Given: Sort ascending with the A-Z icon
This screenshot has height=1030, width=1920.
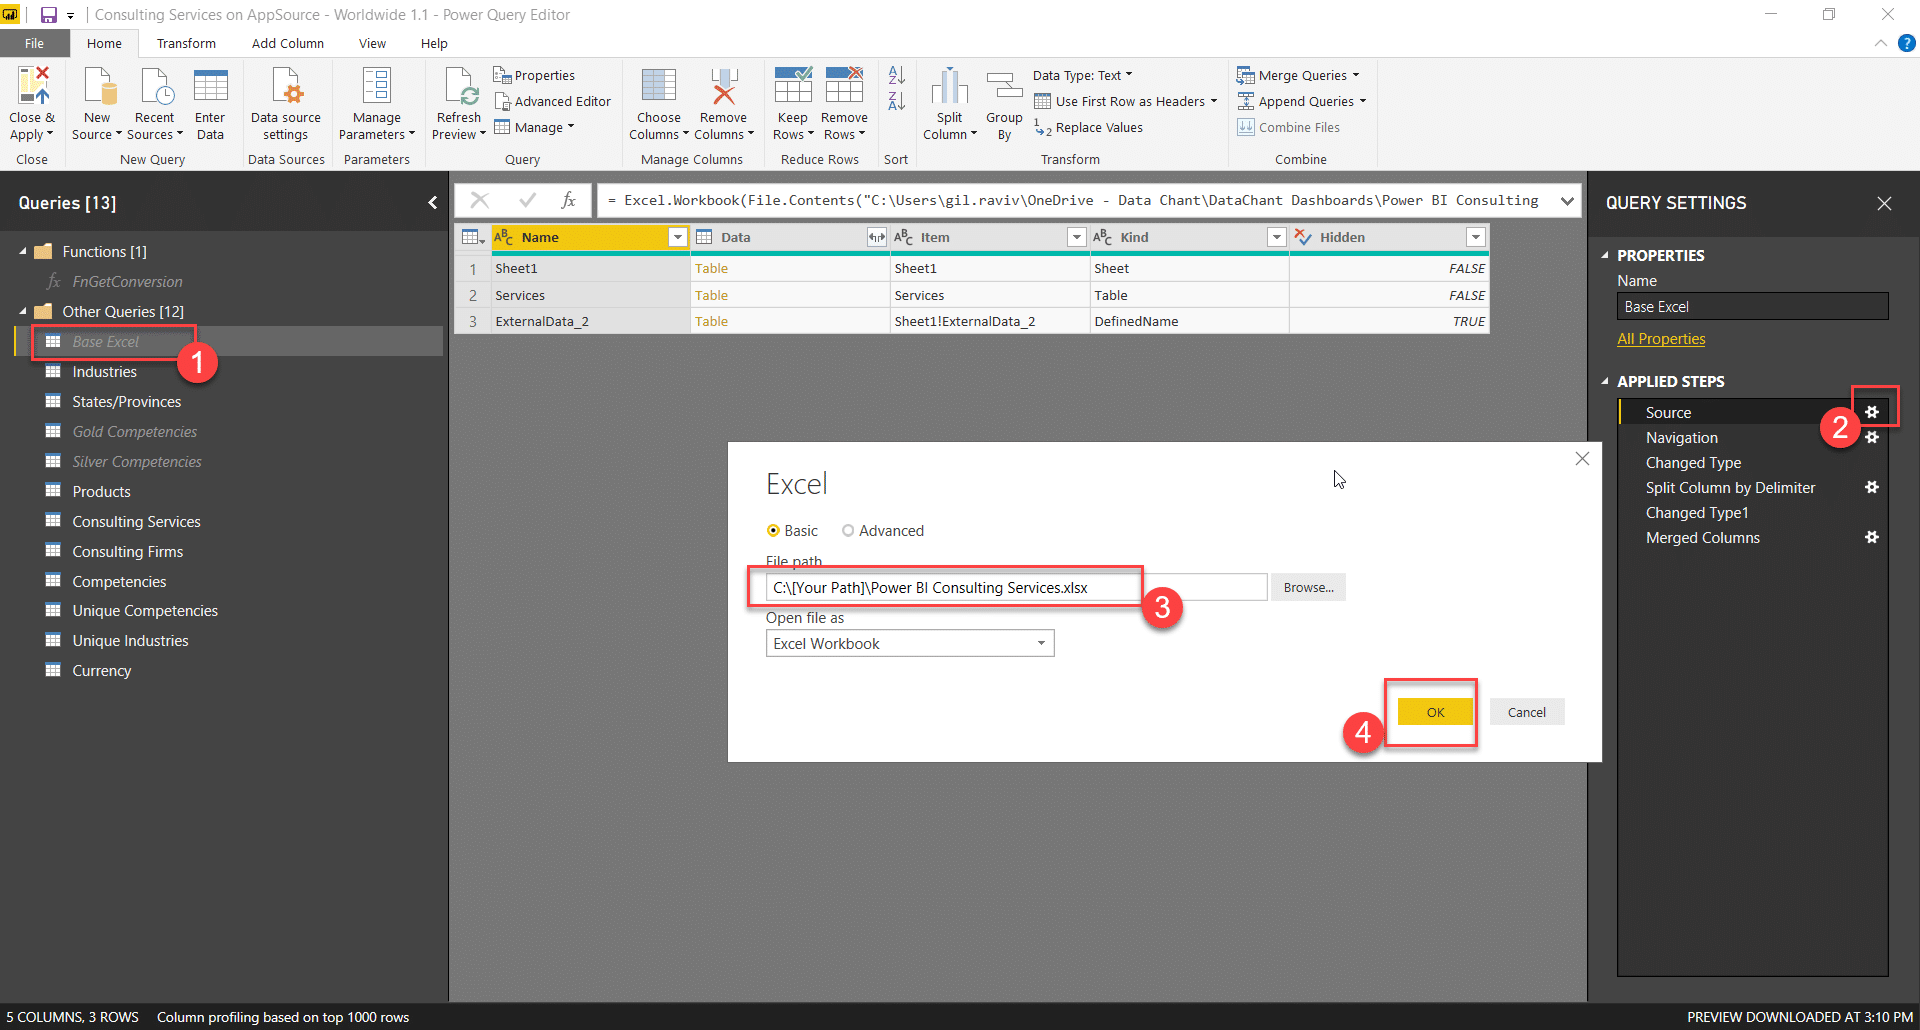Looking at the screenshot, I should tap(896, 76).
